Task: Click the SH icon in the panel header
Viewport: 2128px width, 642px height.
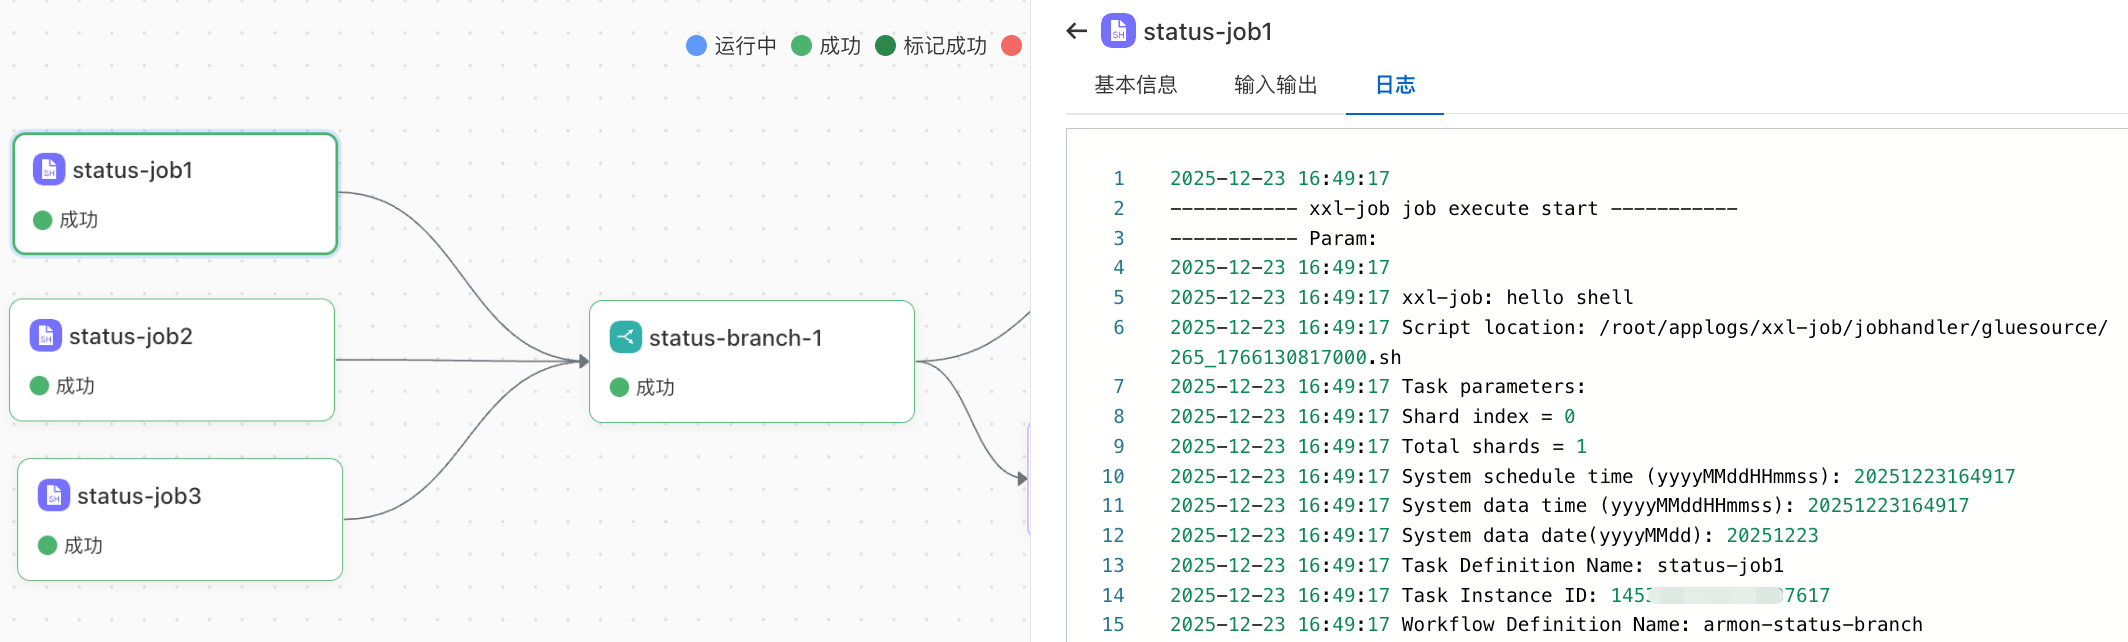Action: point(1118,31)
